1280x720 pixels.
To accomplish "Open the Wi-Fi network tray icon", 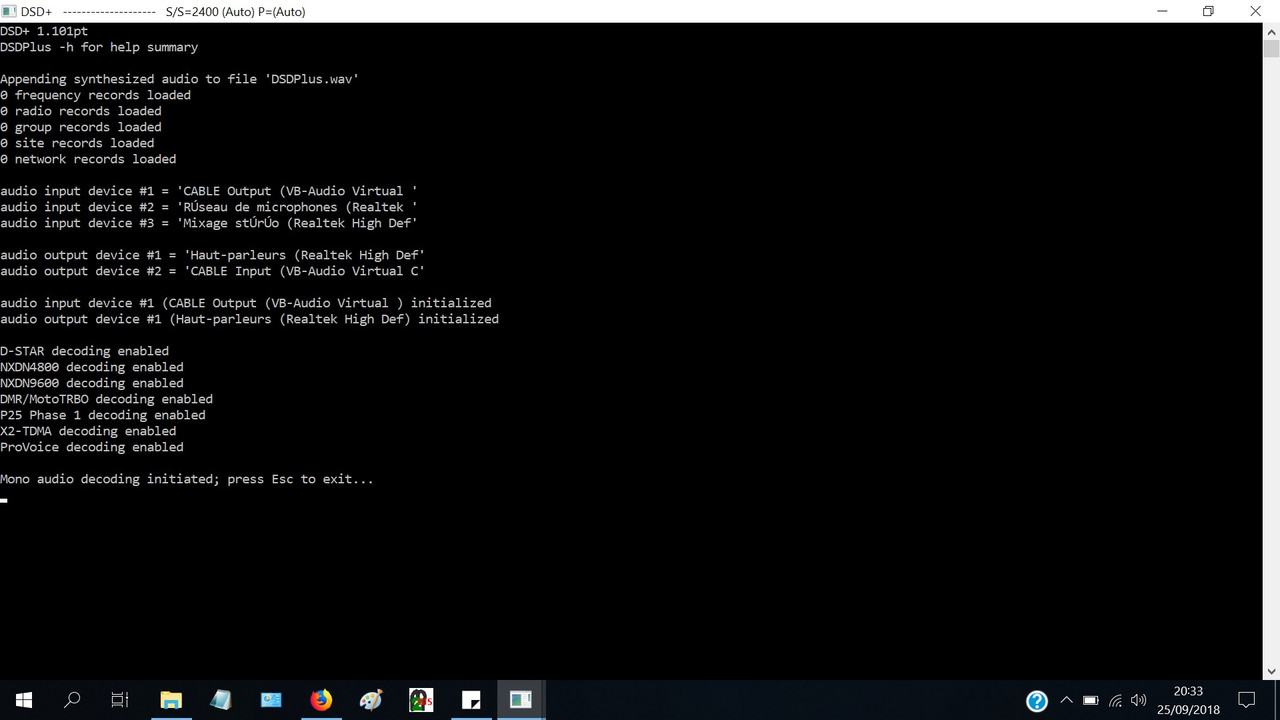I will [1115, 700].
